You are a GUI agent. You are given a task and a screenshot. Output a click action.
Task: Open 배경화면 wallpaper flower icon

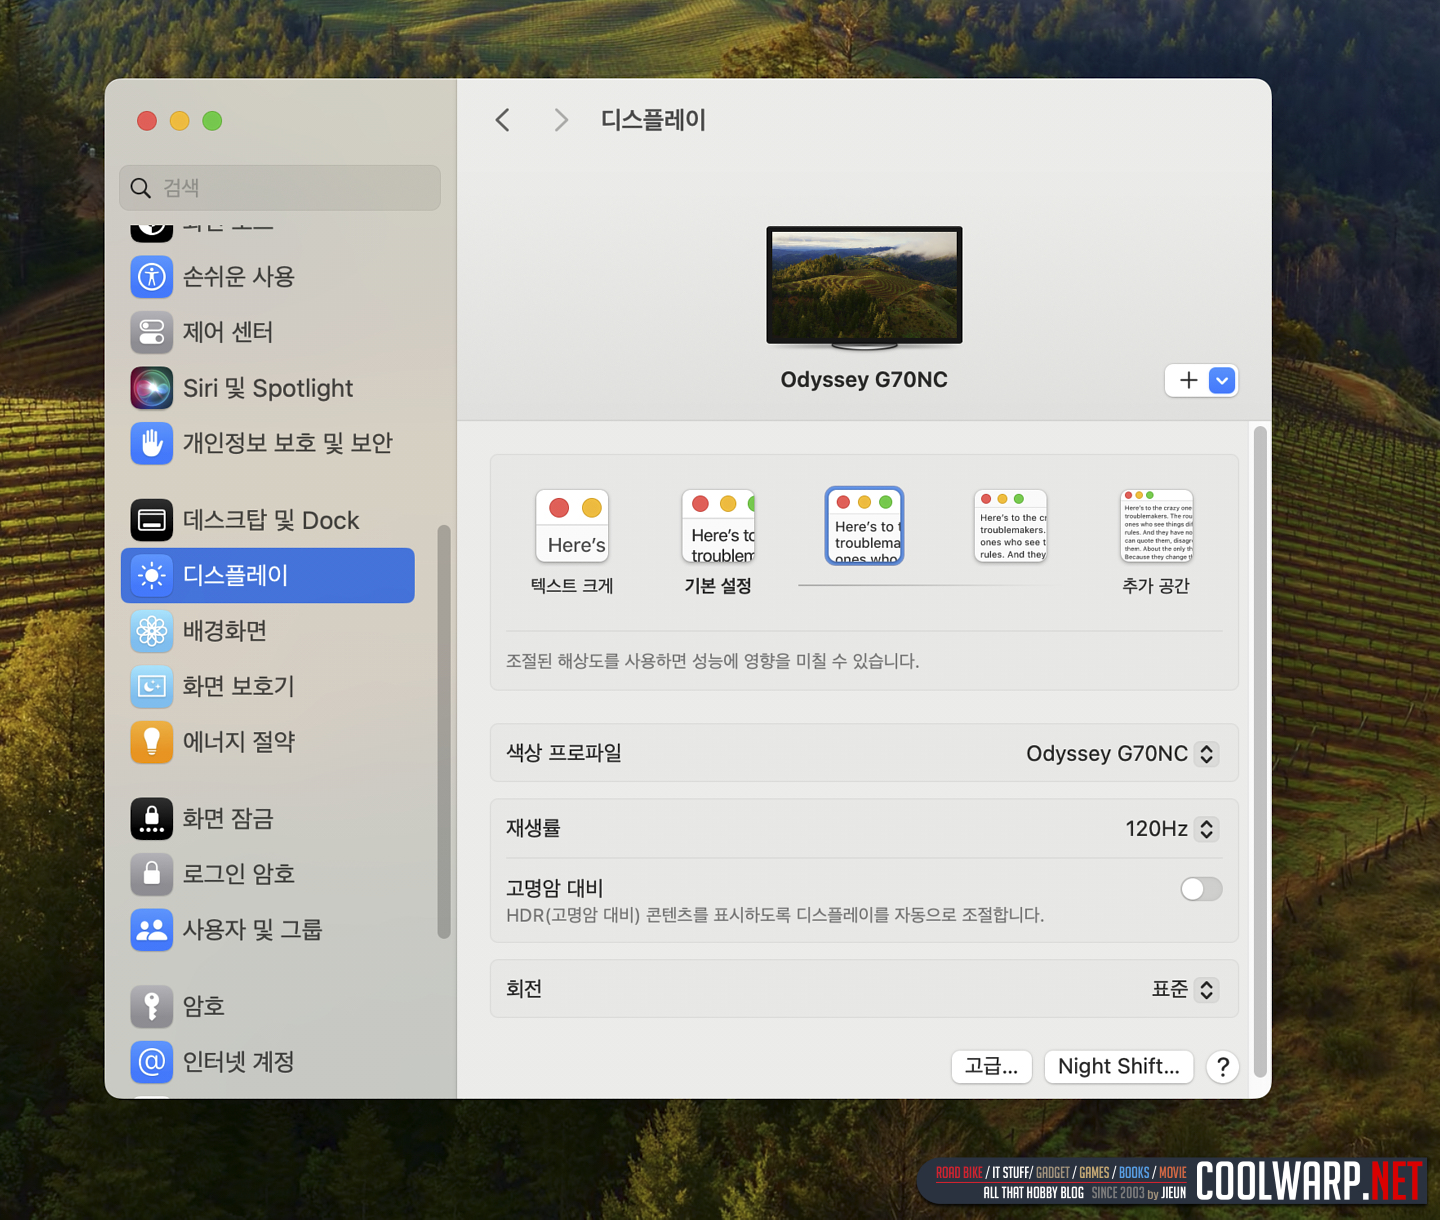click(x=152, y=631)
